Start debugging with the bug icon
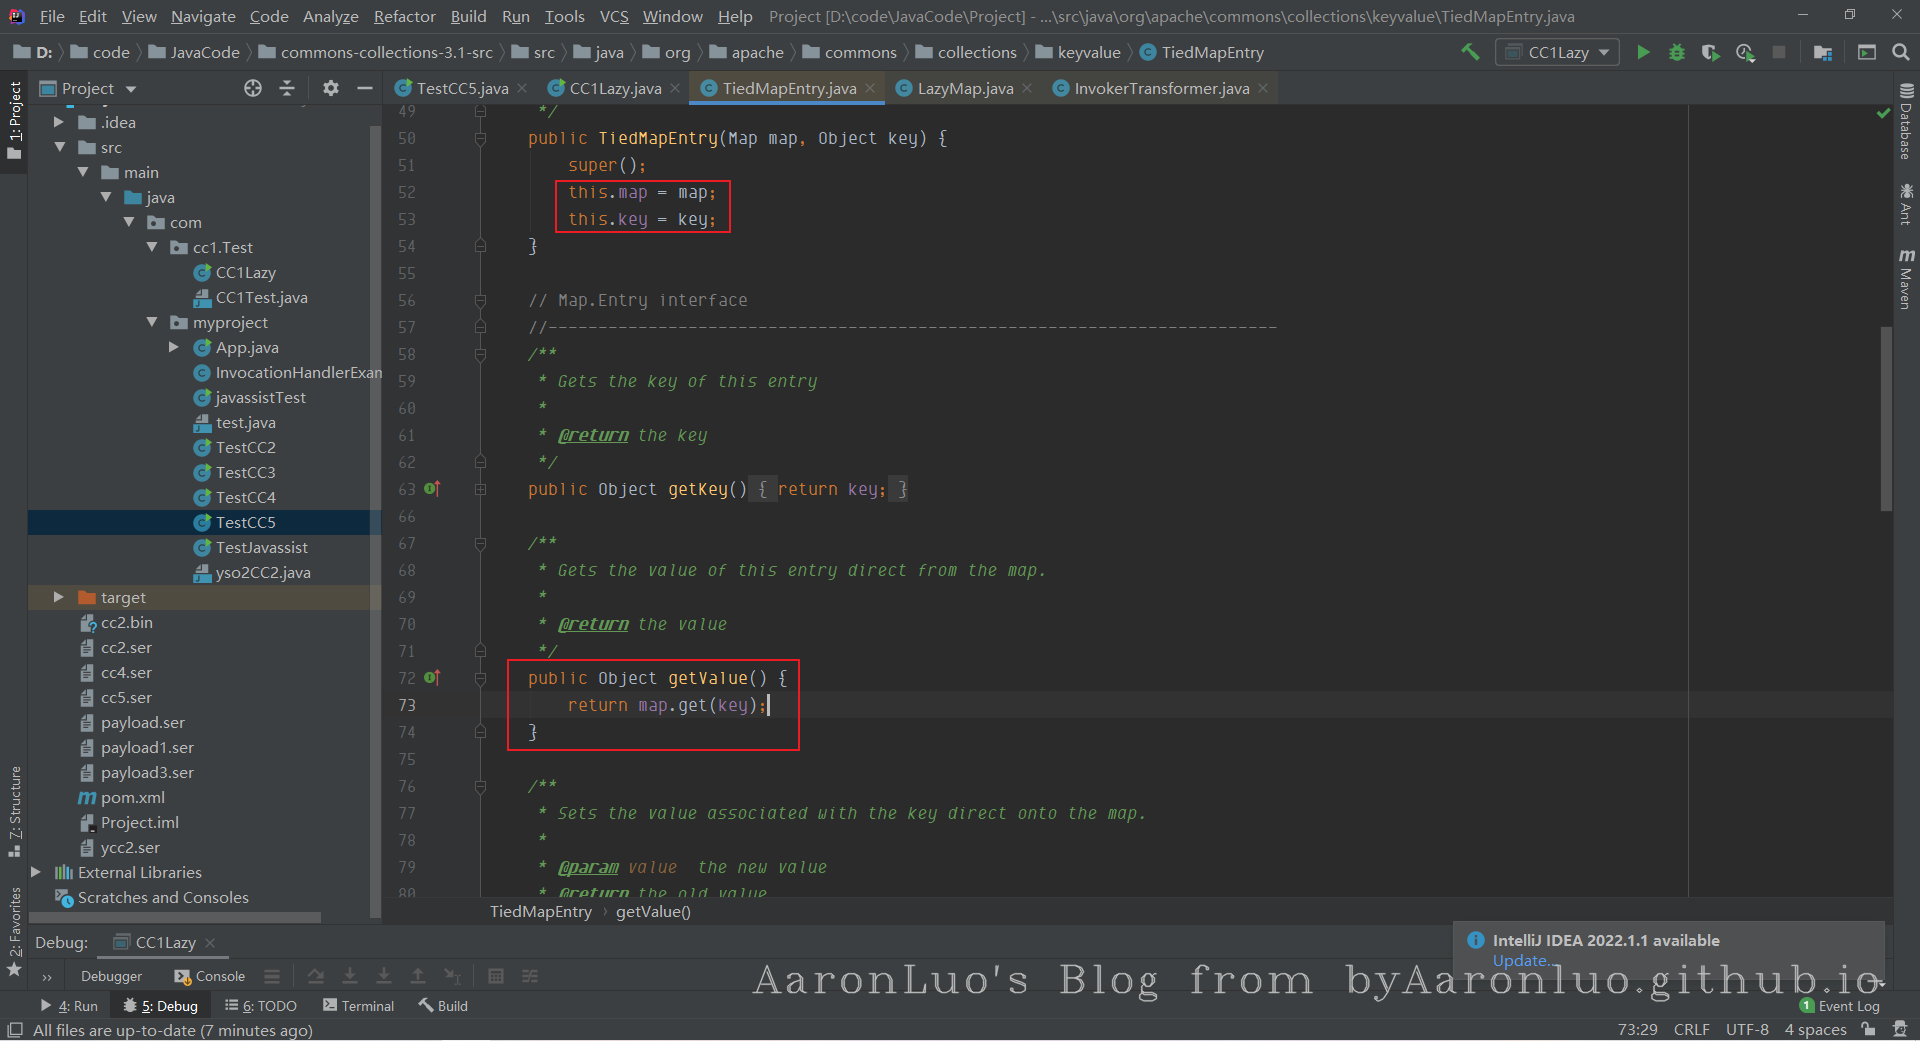Image resolution: width=1920 pixels, height=1041 pixels. point(1677,52)
